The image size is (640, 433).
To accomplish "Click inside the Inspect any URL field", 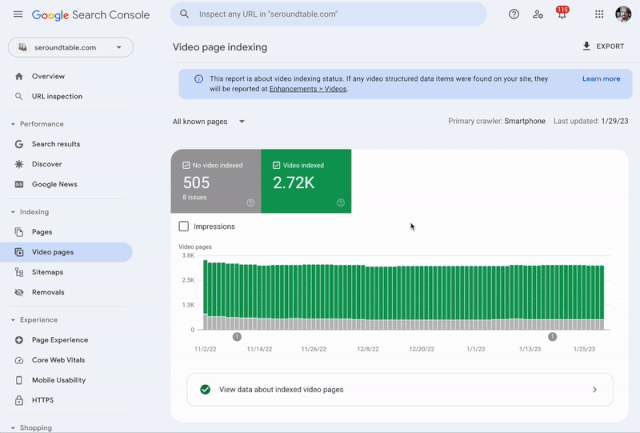I will [x=329, y=14].
